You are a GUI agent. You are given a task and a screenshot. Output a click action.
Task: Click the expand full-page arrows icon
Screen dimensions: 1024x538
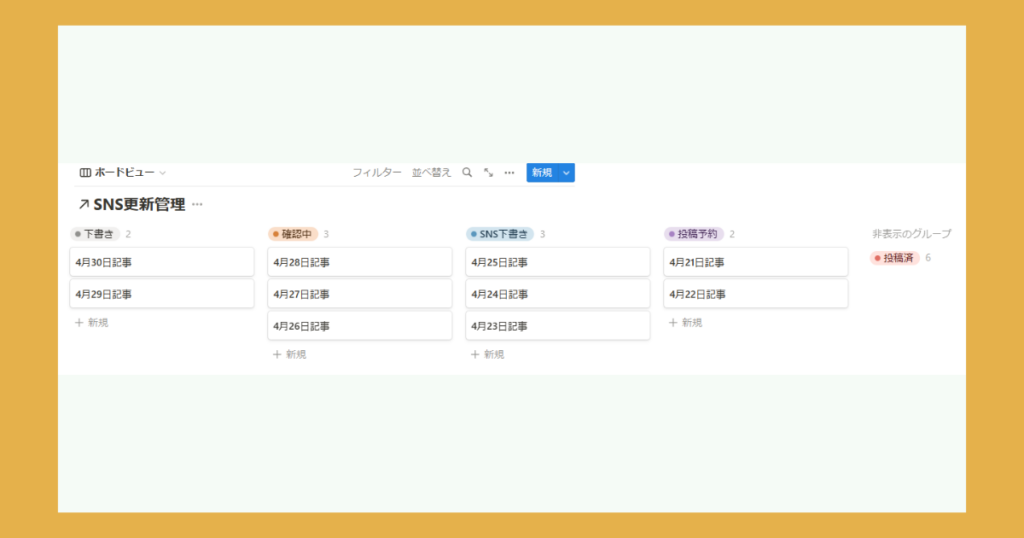point(488,173)
